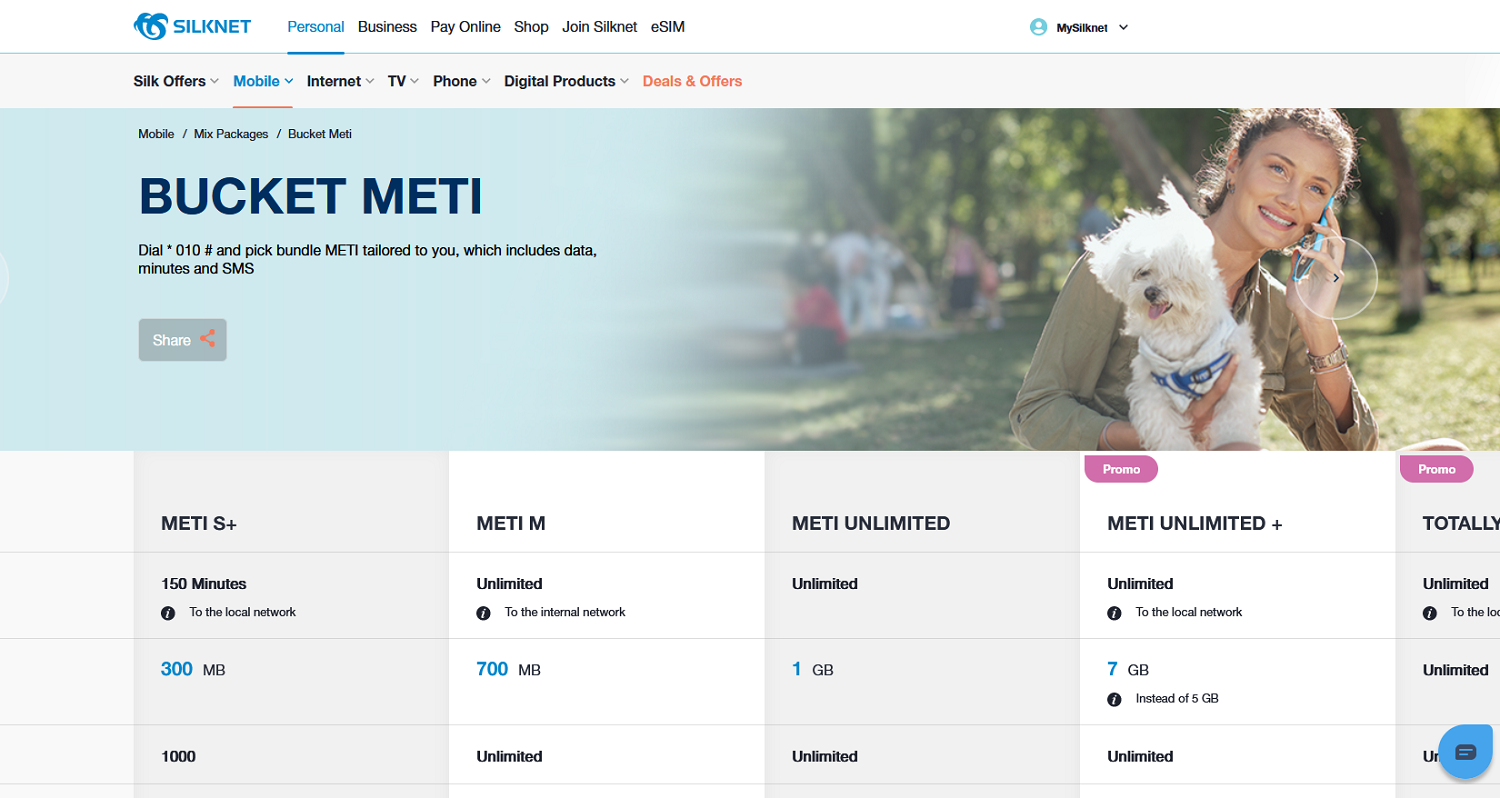
Task: Expand the TV menu
Action: point(403,81)
